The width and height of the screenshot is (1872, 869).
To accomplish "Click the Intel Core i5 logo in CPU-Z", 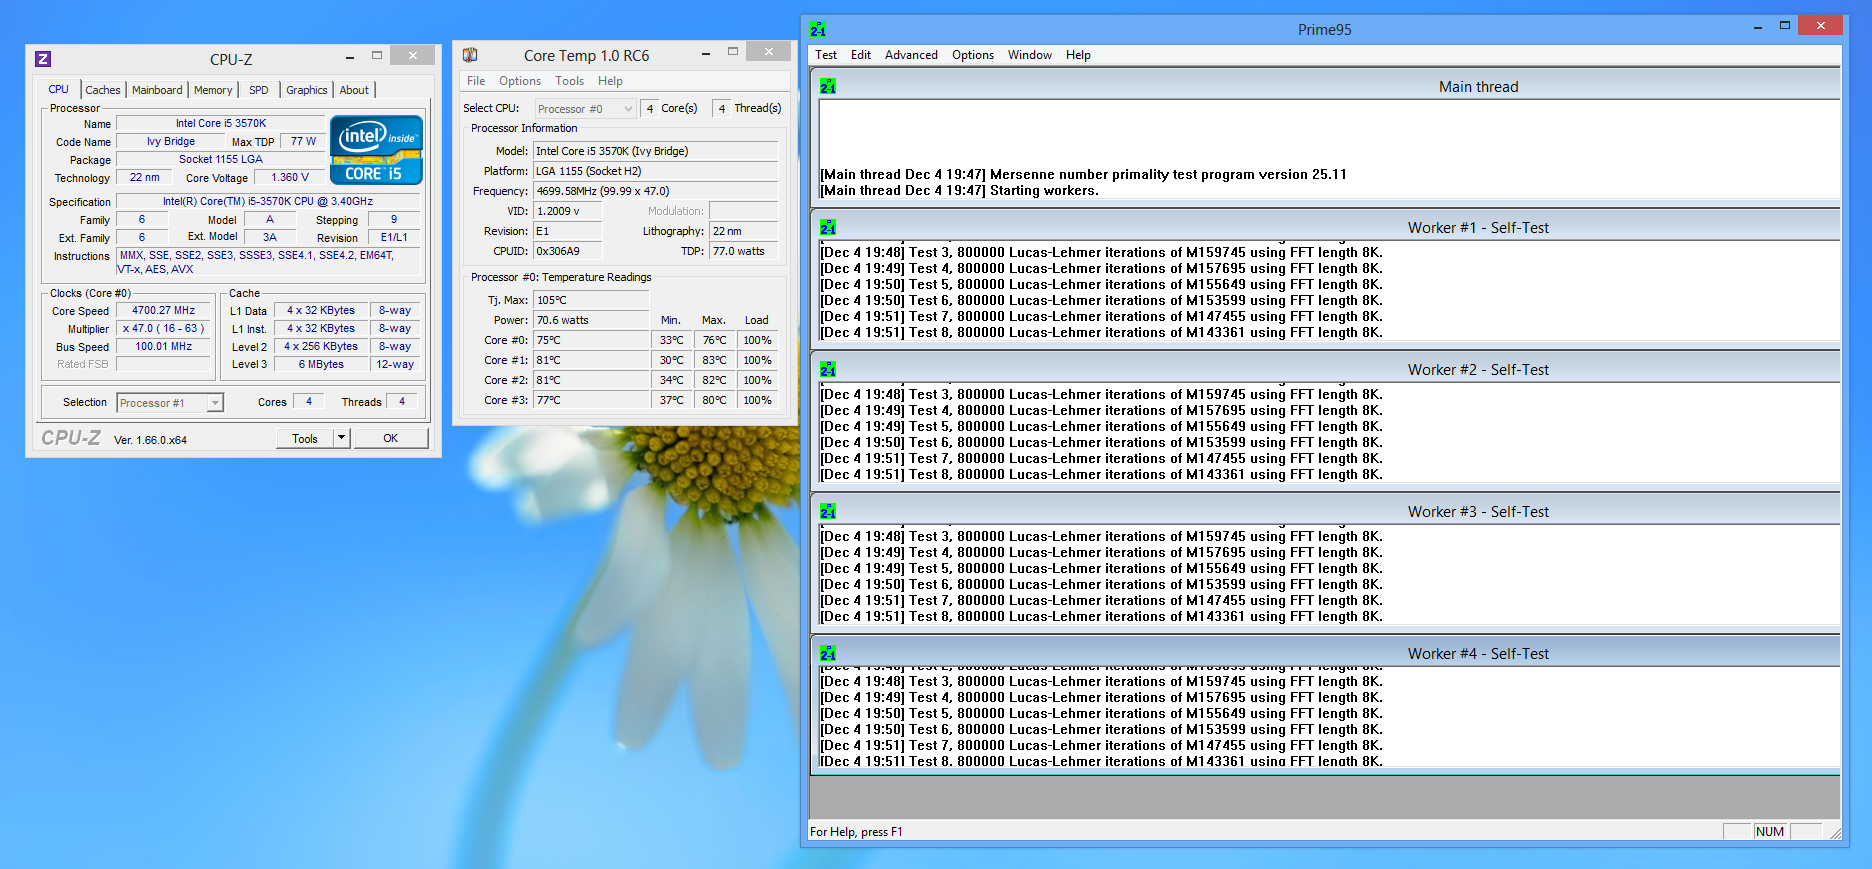I will pos(377,150).
